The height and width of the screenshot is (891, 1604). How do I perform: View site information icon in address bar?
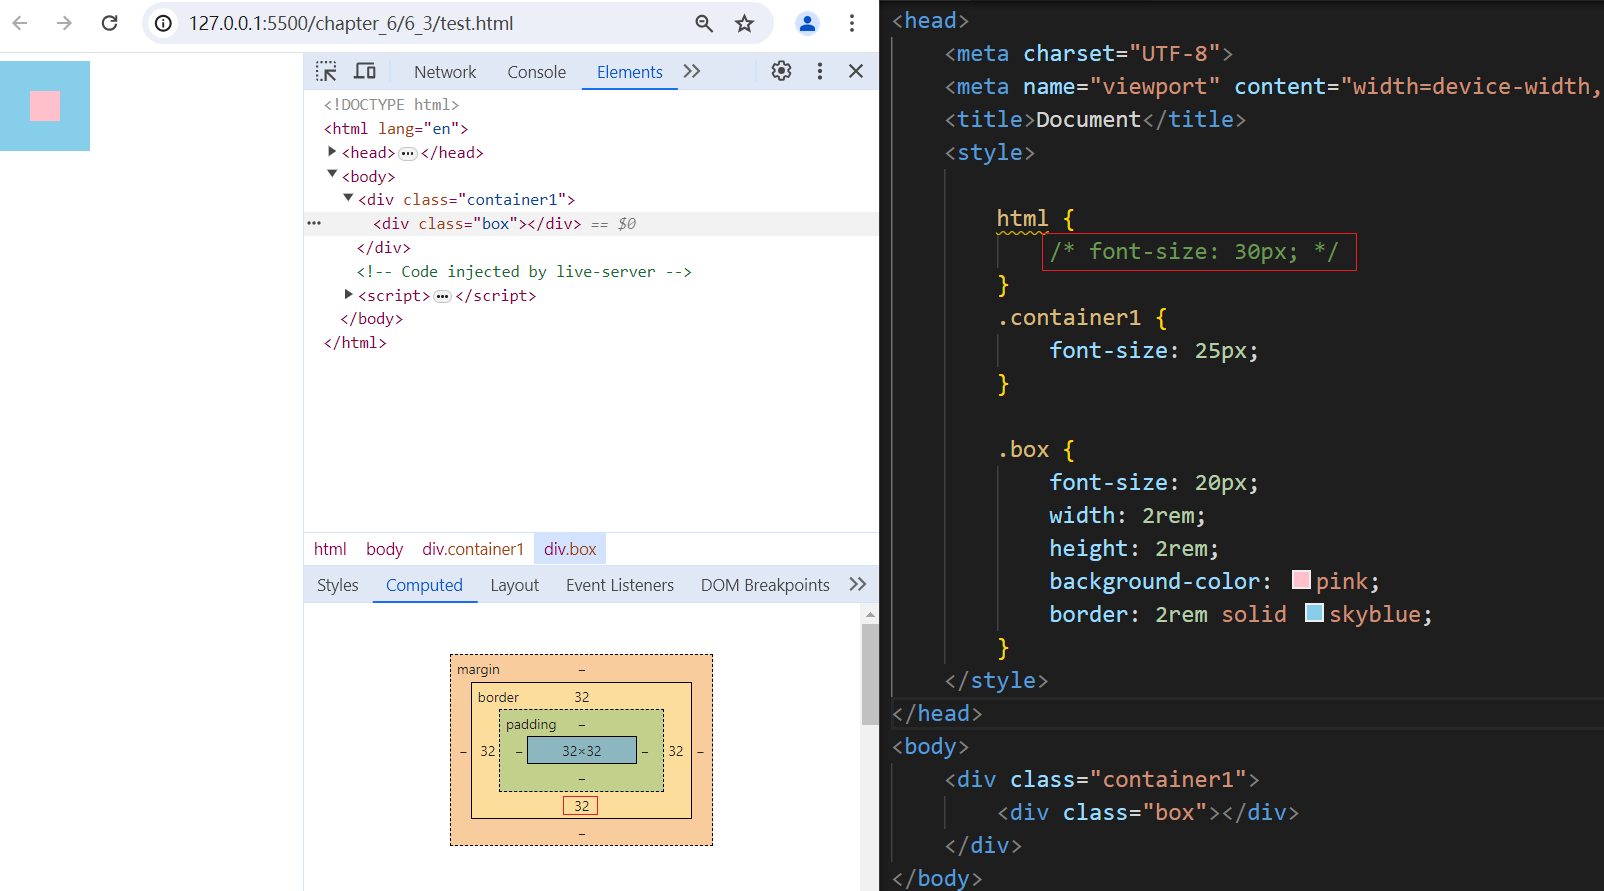click(x=163, y=23)
